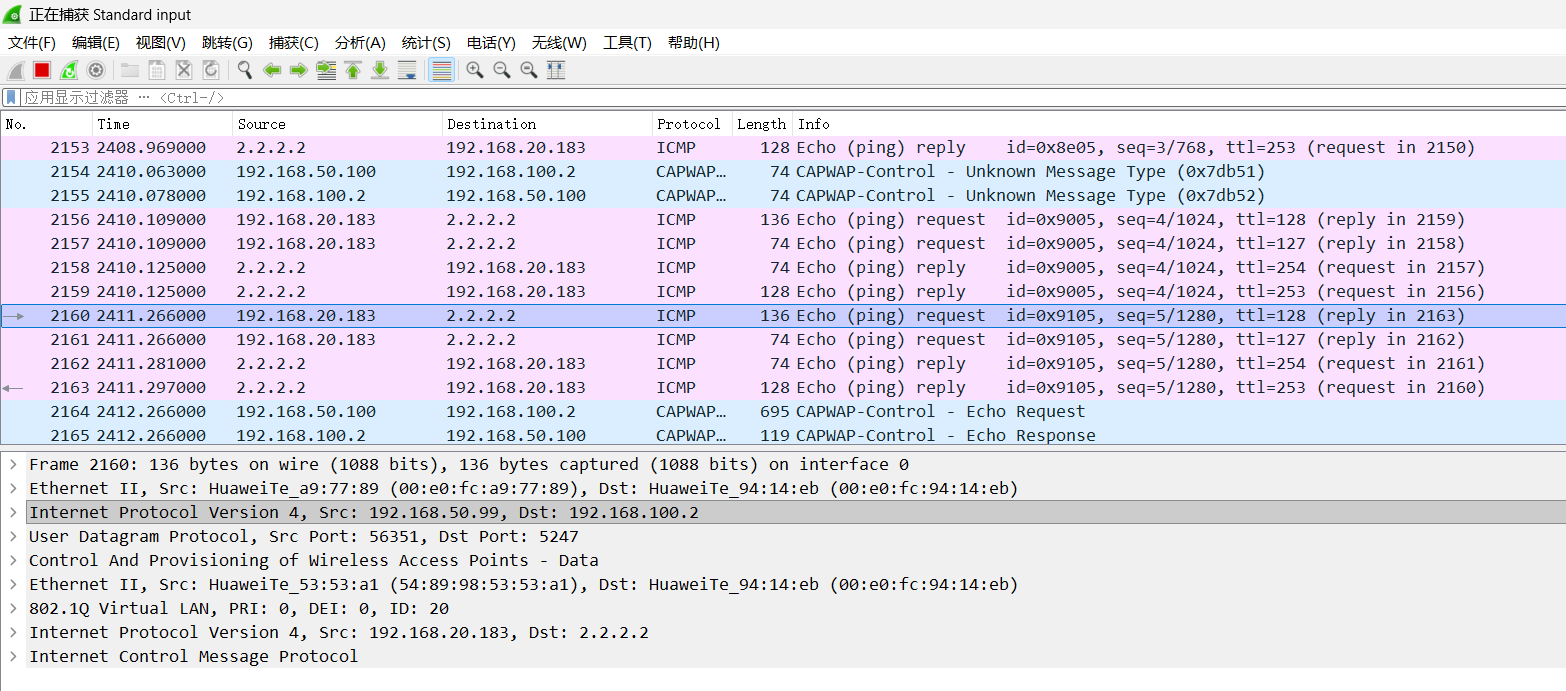This screenshot has height=691, width=1566.
Task: Open the 工具(T) menu
Action: click(x=627, y=43)
